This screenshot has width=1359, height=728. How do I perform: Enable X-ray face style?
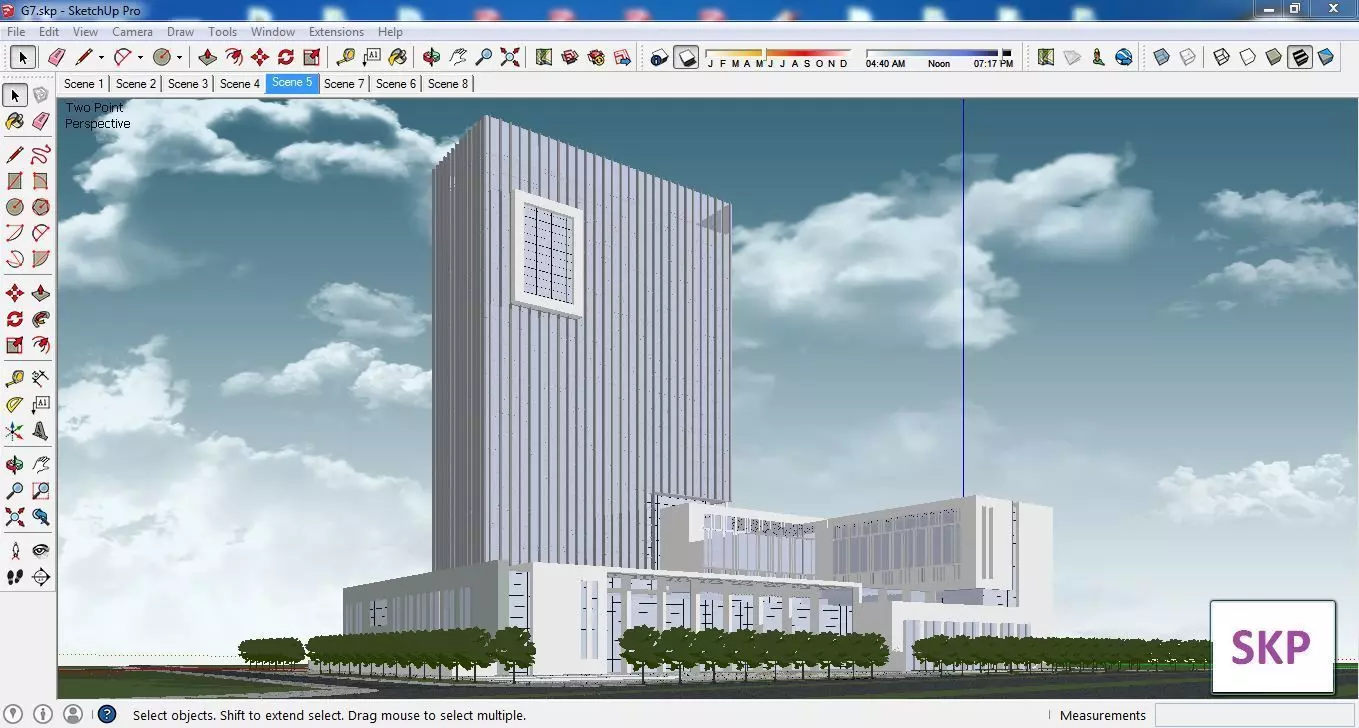coord(1162,57)
